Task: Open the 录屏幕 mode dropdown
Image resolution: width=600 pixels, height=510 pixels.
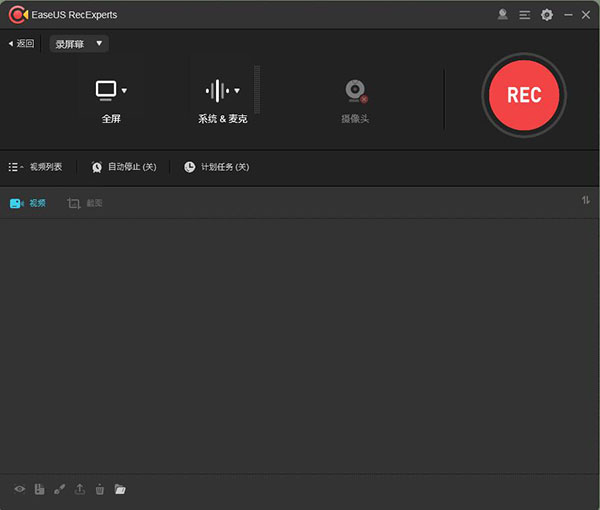Action: [79, 44]
